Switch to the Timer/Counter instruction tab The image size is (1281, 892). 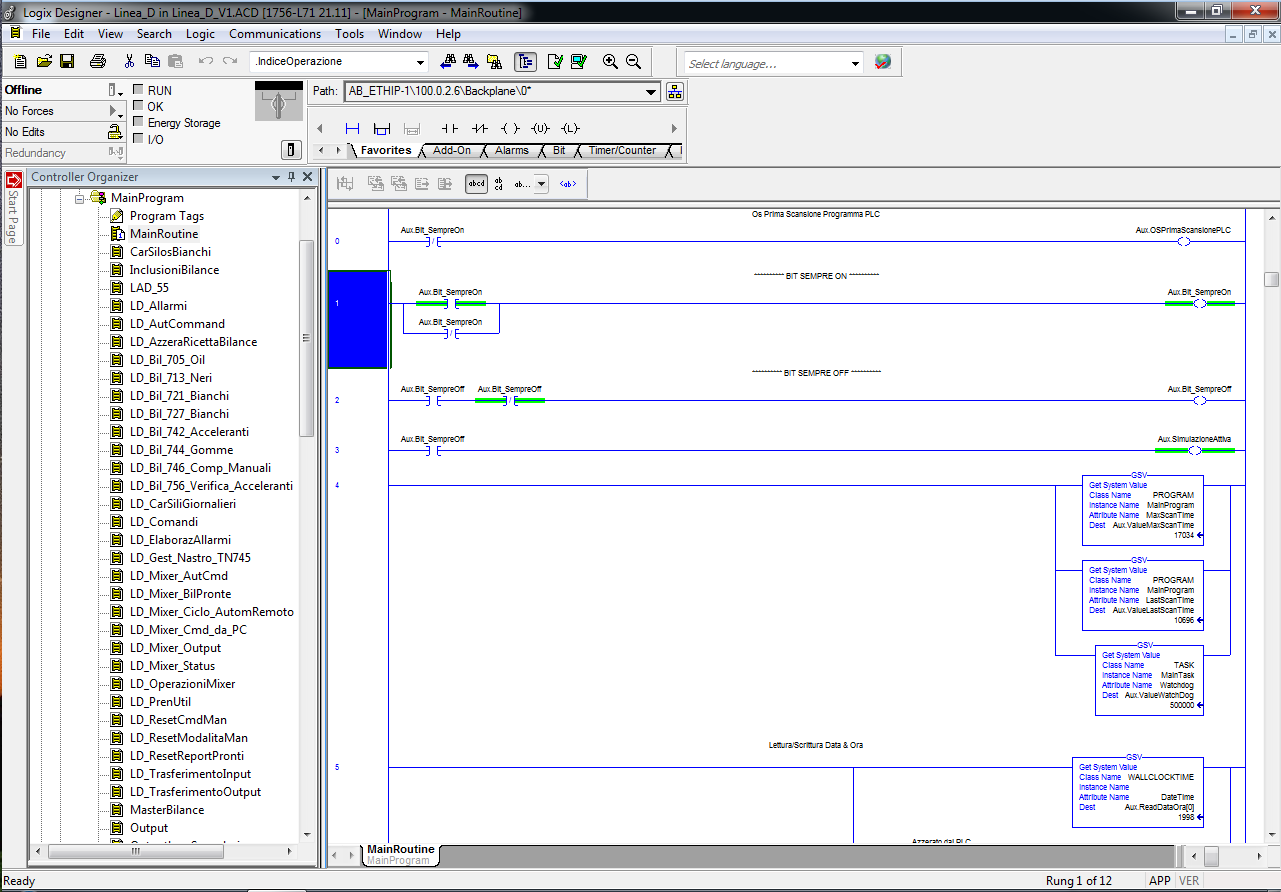(x=622, y=150)
